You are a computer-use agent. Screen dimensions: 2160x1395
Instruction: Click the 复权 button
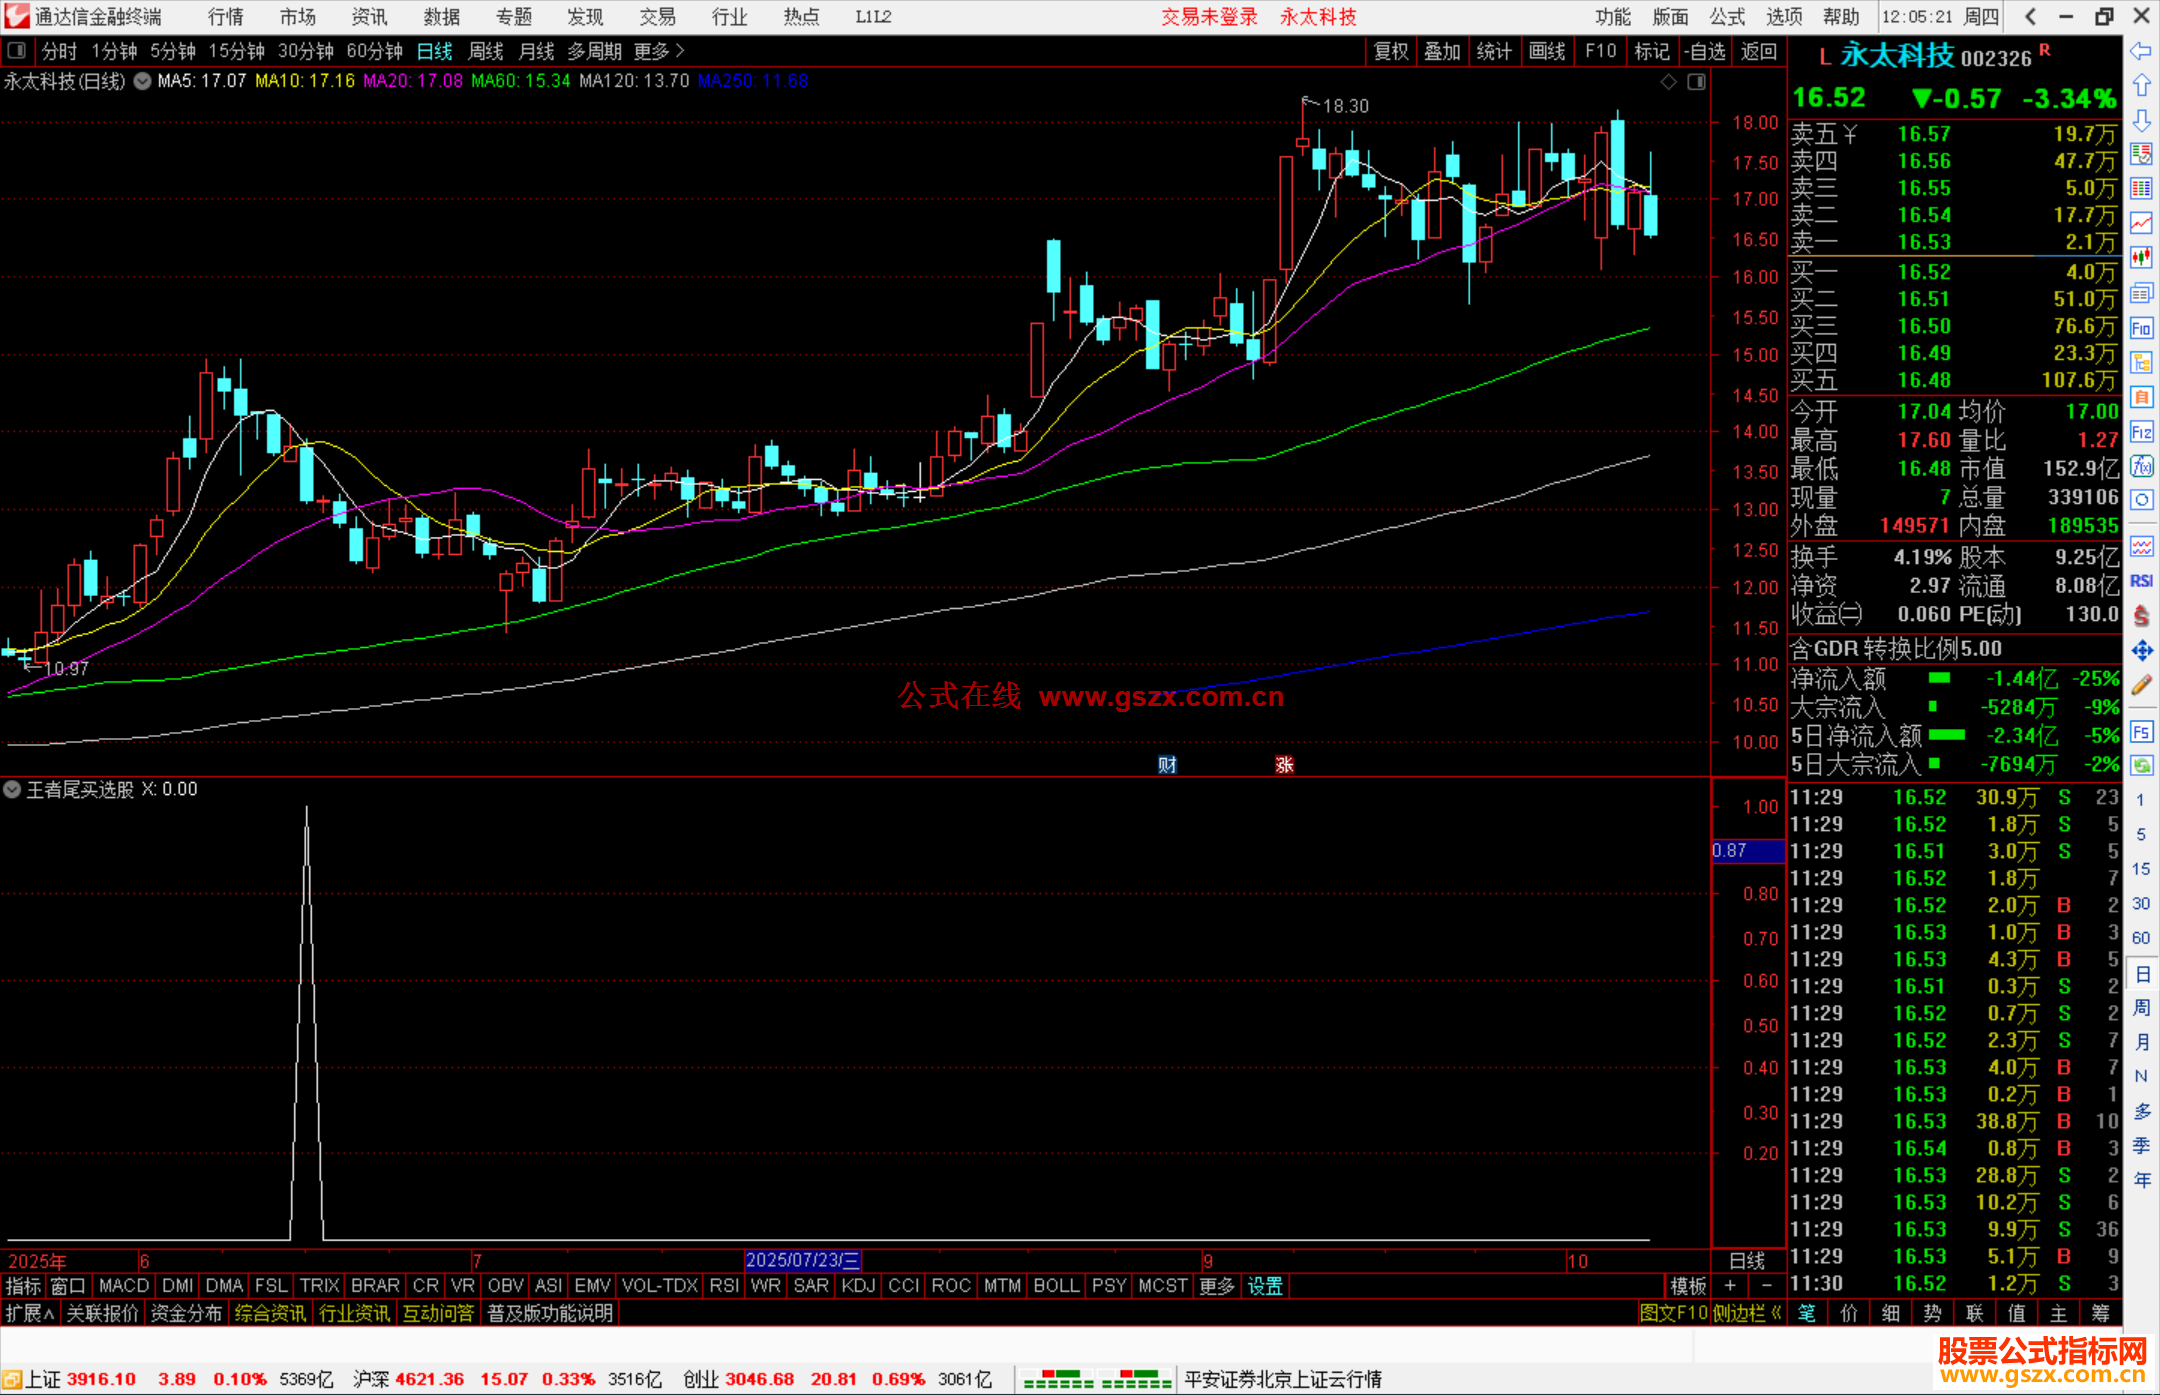tap(1391, 51)
